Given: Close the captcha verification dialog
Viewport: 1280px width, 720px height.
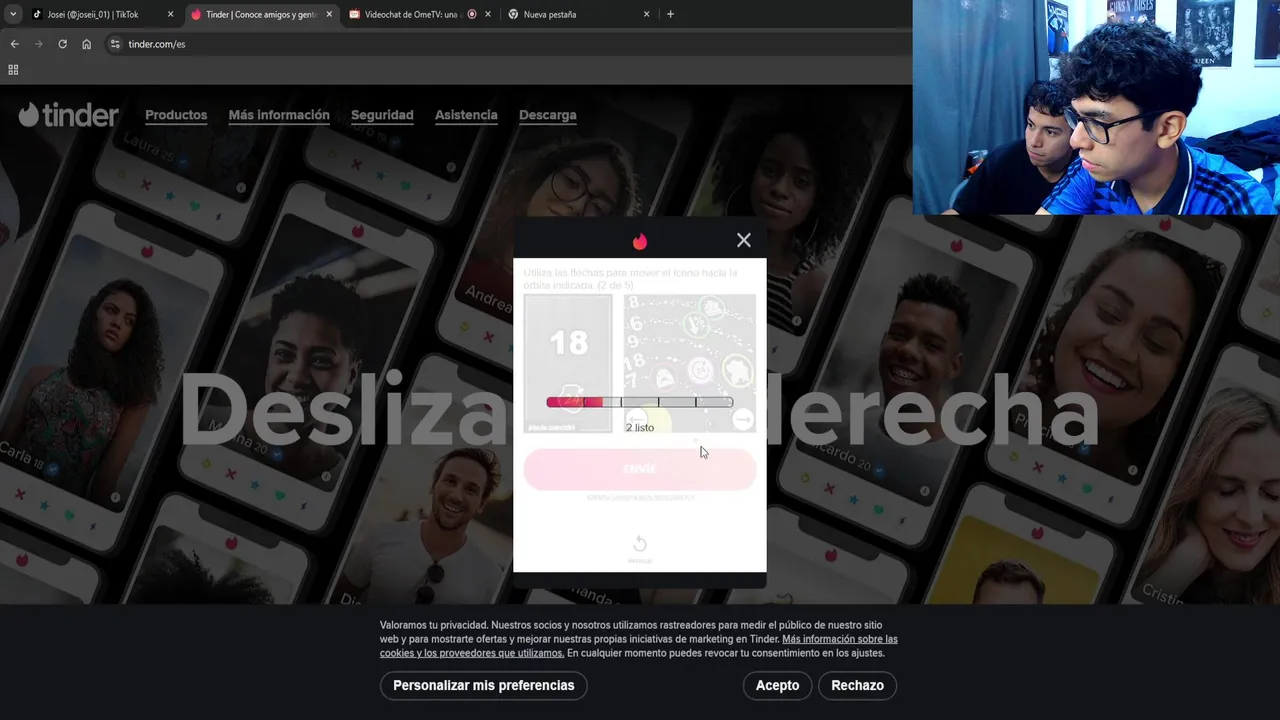Looking at the screenshot, I should tap(743, 240).
